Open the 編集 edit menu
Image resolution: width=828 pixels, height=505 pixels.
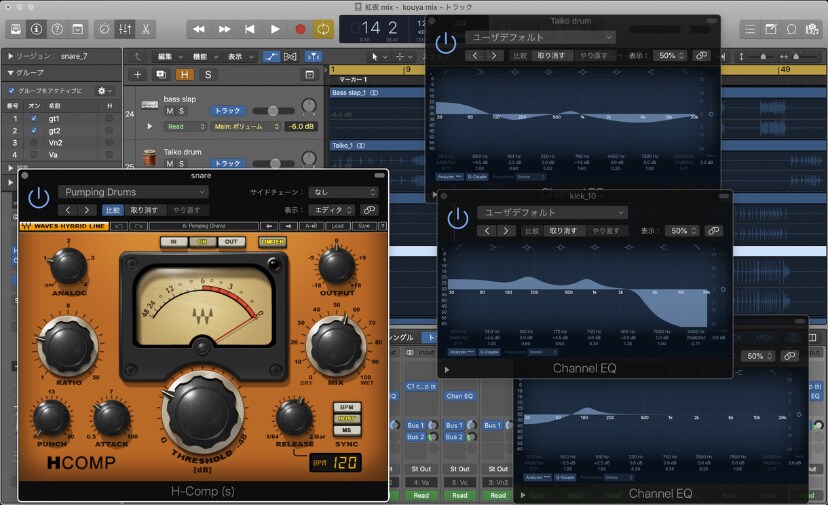coord(170,57)
